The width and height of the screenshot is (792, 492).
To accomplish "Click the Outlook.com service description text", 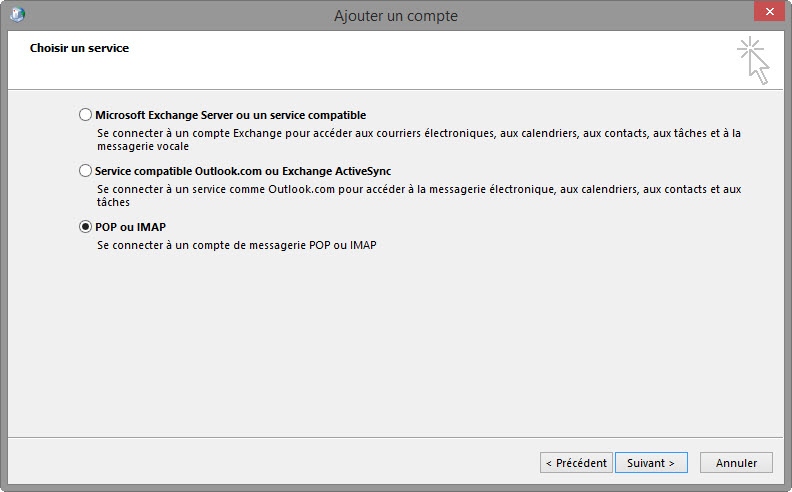I will pos(418,188).
